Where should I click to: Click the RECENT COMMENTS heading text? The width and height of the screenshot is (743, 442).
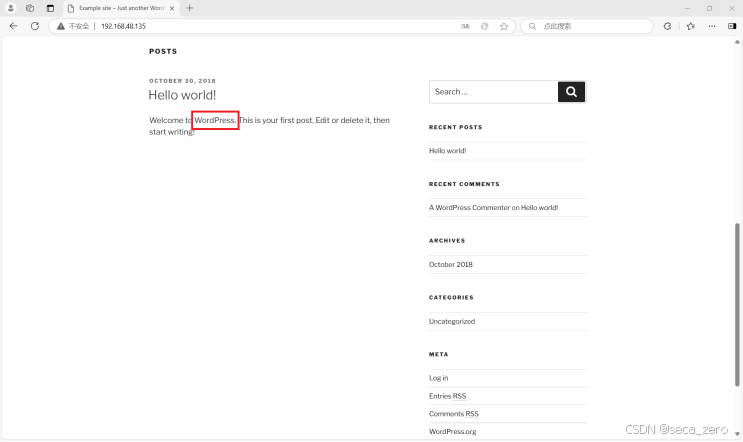pyautogui.click(x=464, y=184)
